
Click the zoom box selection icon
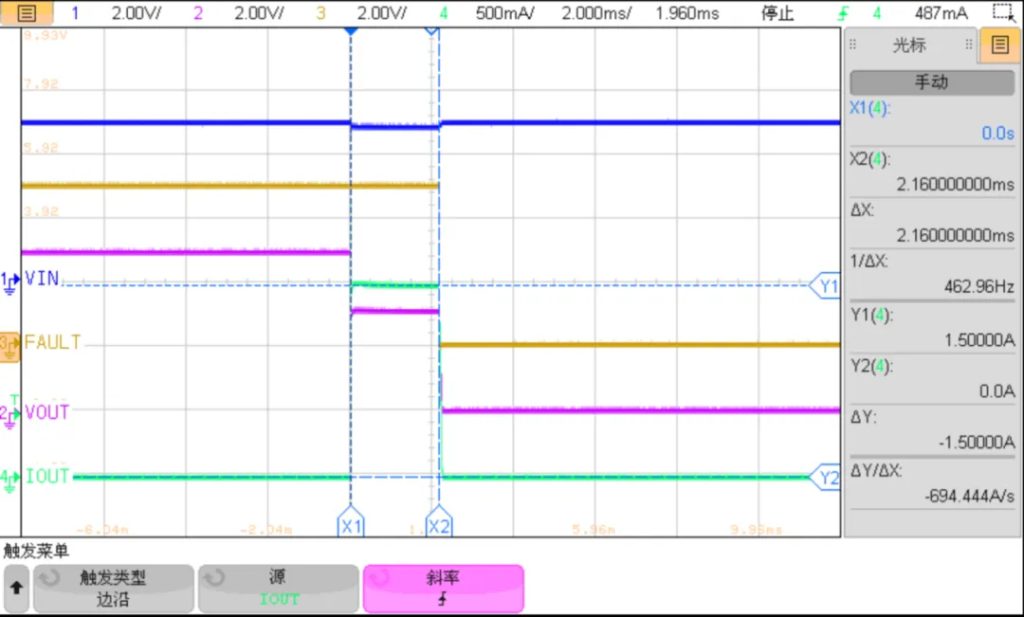1002,13
